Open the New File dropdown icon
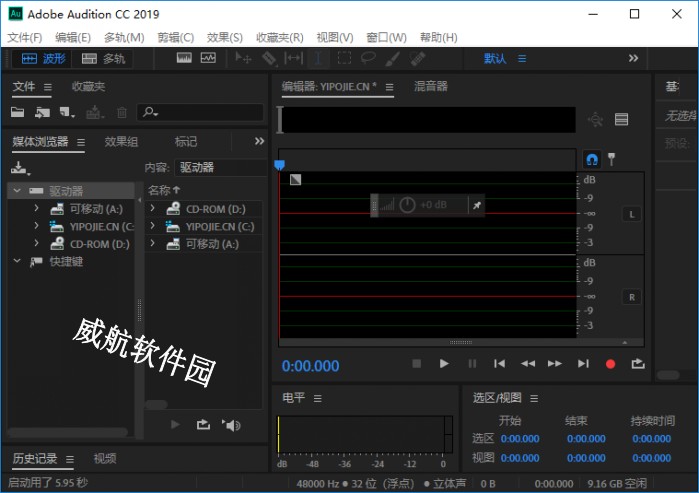699x493 pixels. coord(67,113)
